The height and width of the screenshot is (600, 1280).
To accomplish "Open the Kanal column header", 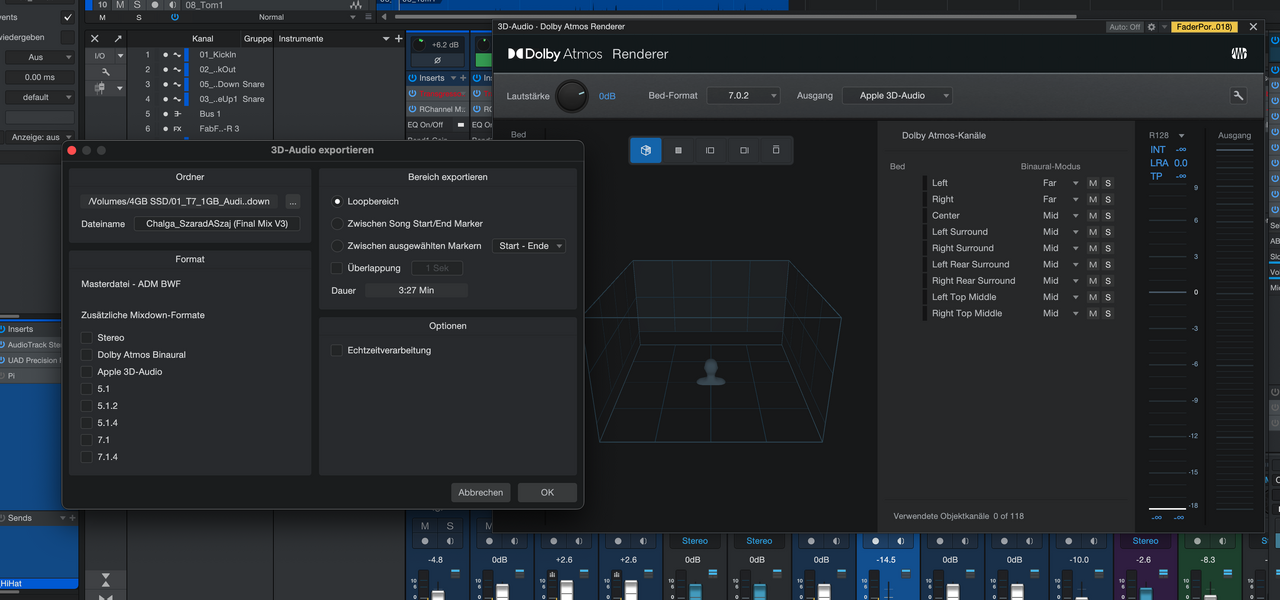I will click(203, 39).
